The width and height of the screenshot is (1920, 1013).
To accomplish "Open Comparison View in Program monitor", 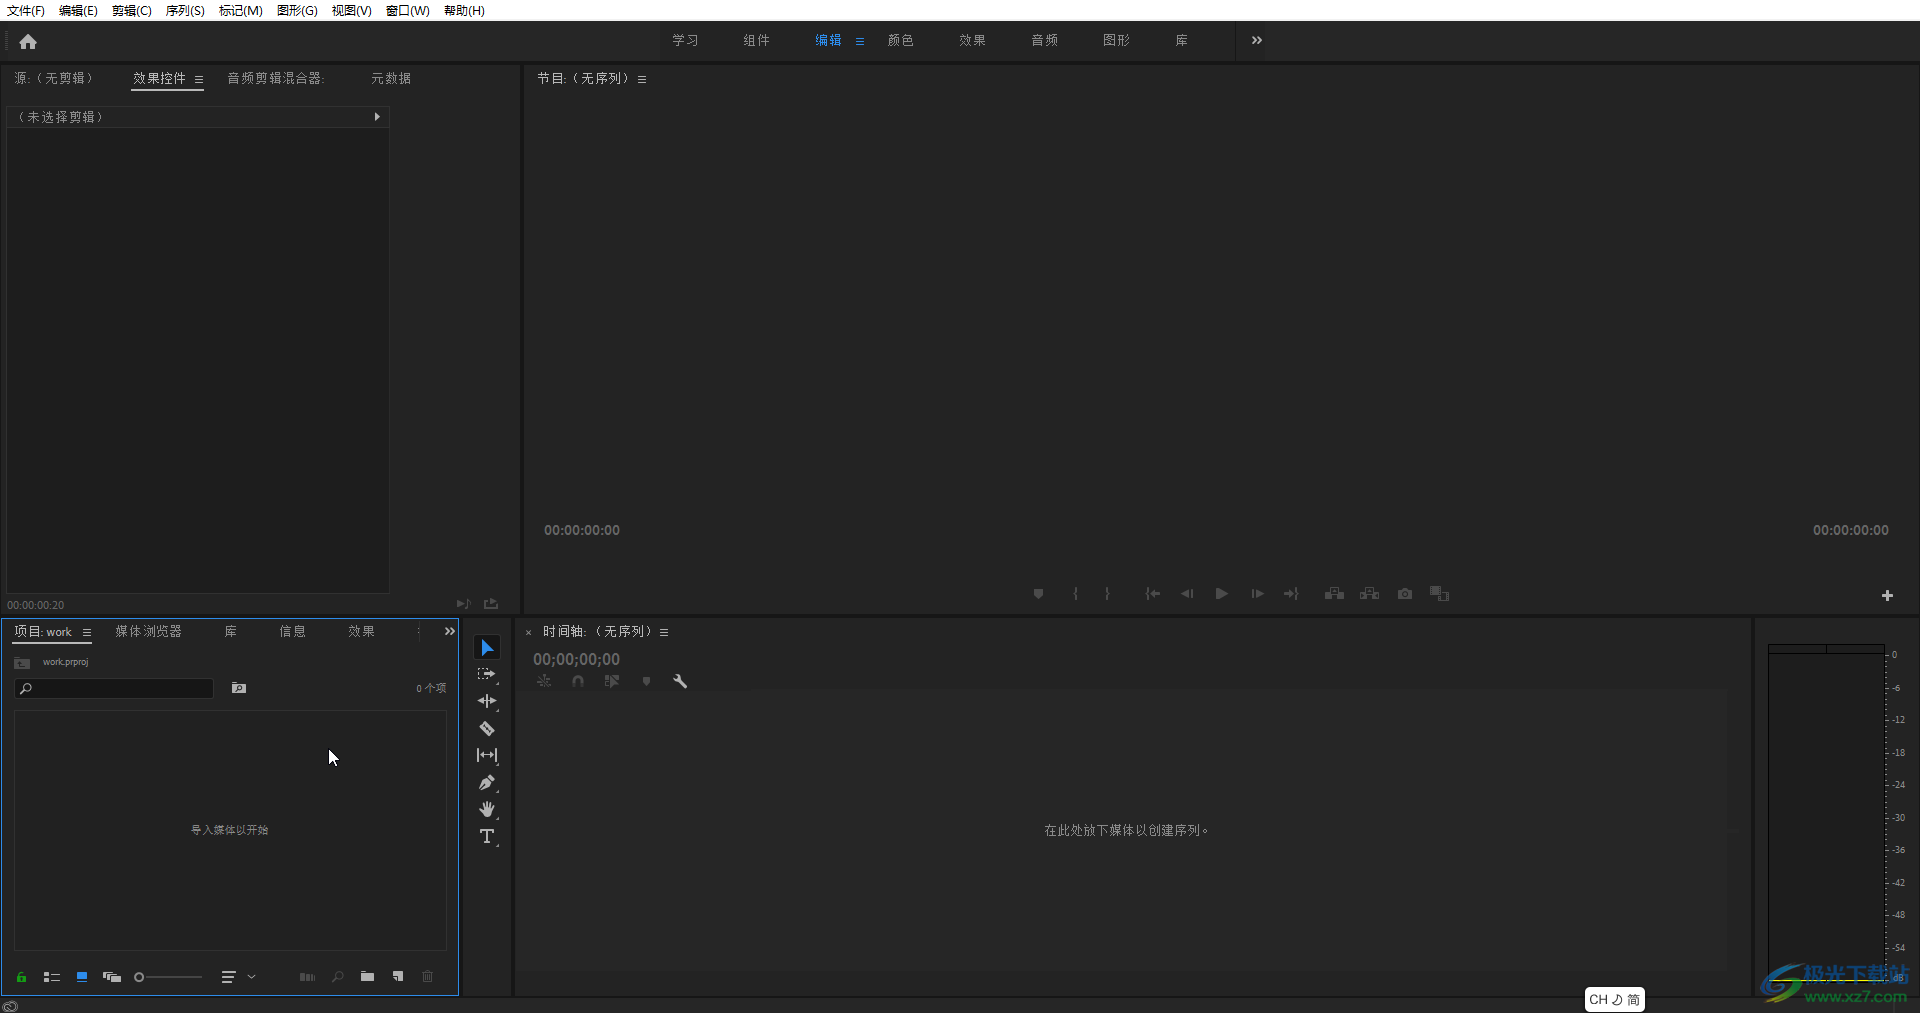I will tap(1439, 594).
